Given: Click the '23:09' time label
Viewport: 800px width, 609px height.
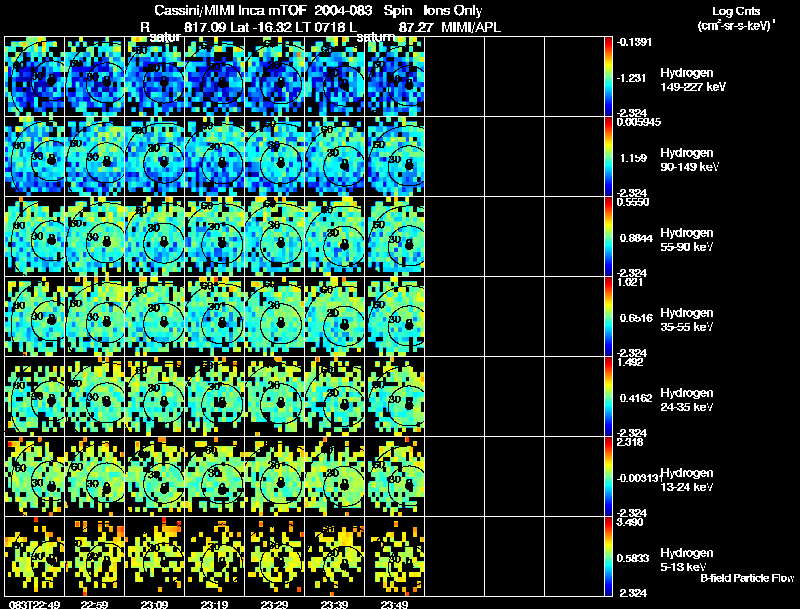Looking at the screenshot, I should point(155,605).
